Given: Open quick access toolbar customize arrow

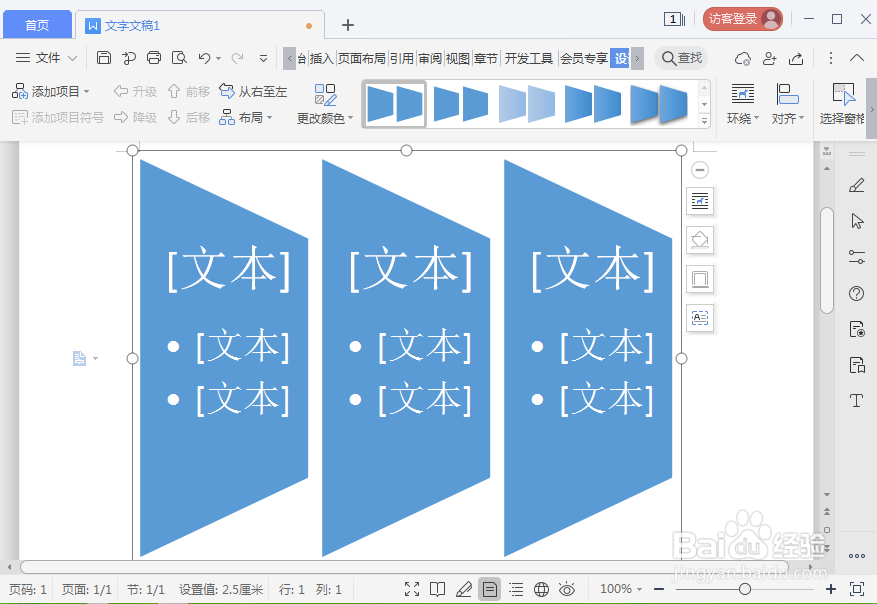Looking at the screenshot, I should (x=263, y=58).
